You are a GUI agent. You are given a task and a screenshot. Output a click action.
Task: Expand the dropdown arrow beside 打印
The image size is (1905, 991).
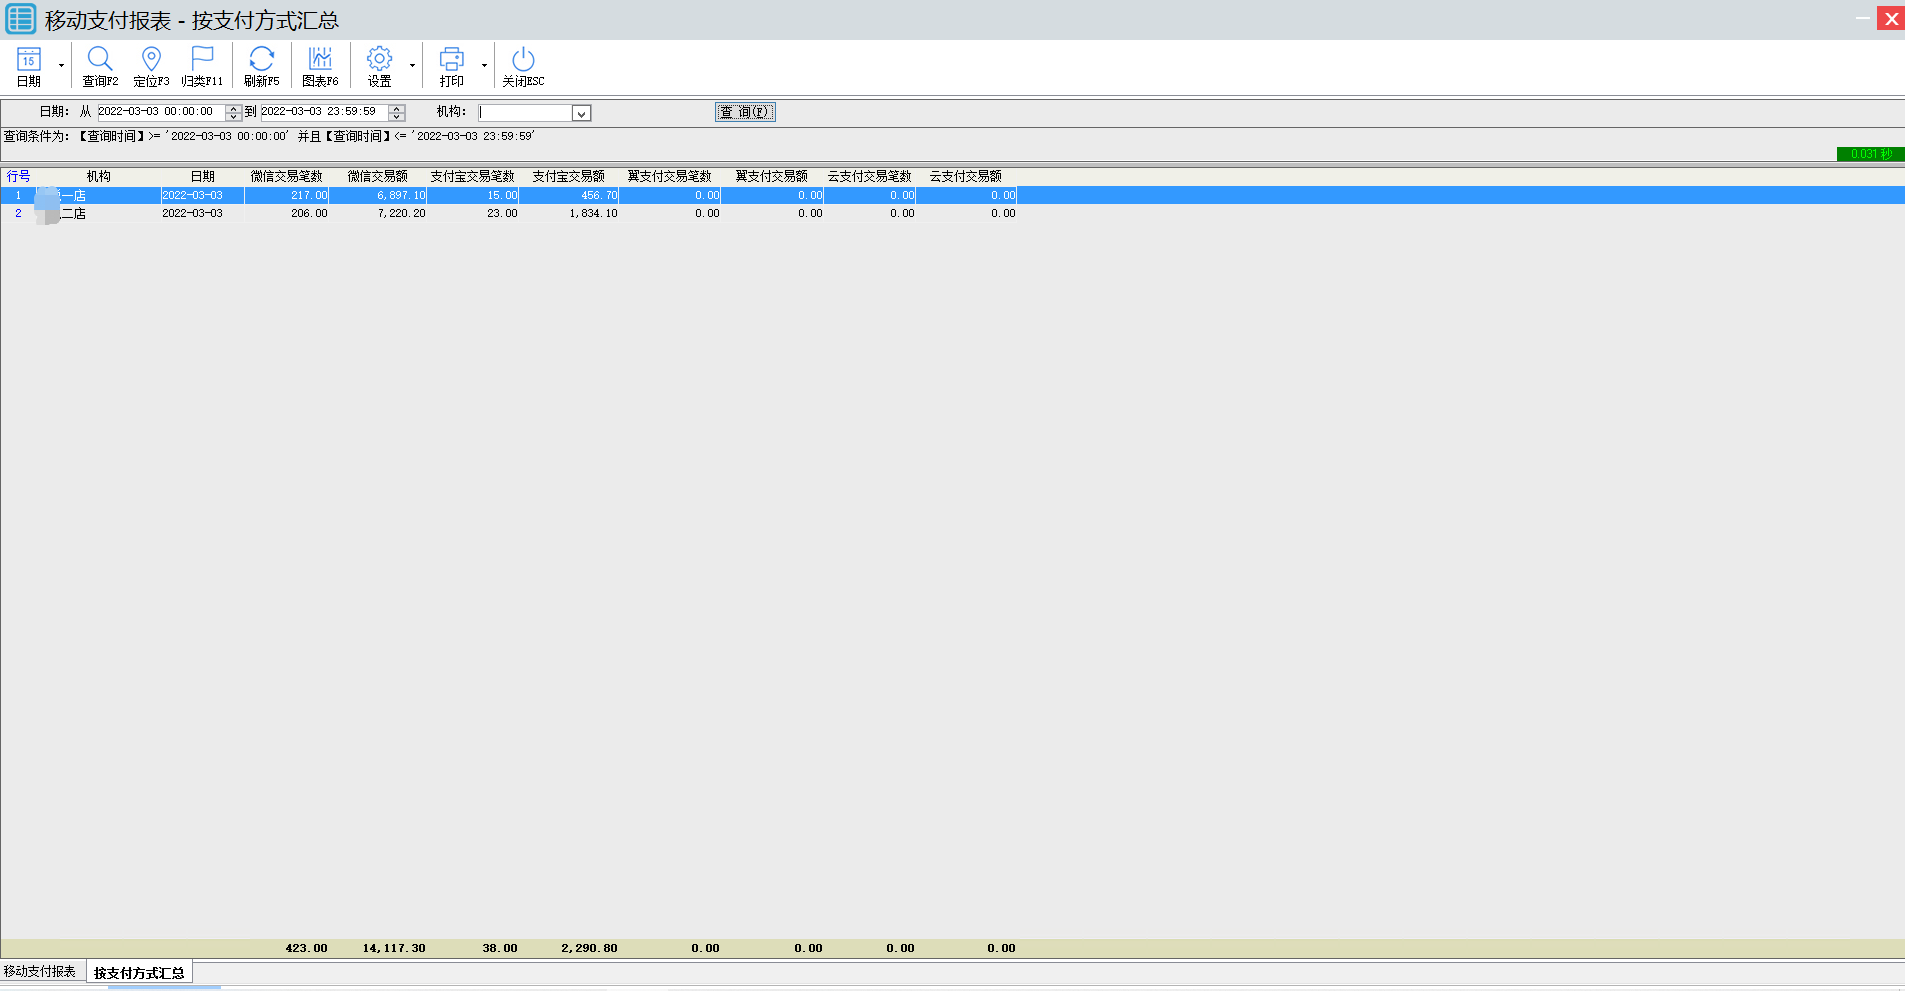pyautogui.click(x=484, y=66)
